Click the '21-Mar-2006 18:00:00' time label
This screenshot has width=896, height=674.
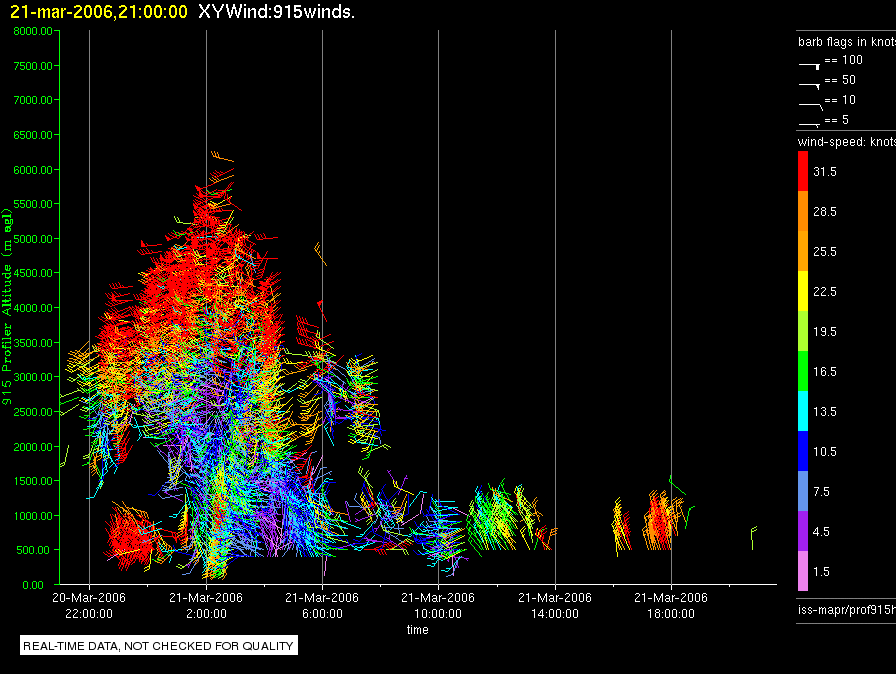[x=671, y=605]
